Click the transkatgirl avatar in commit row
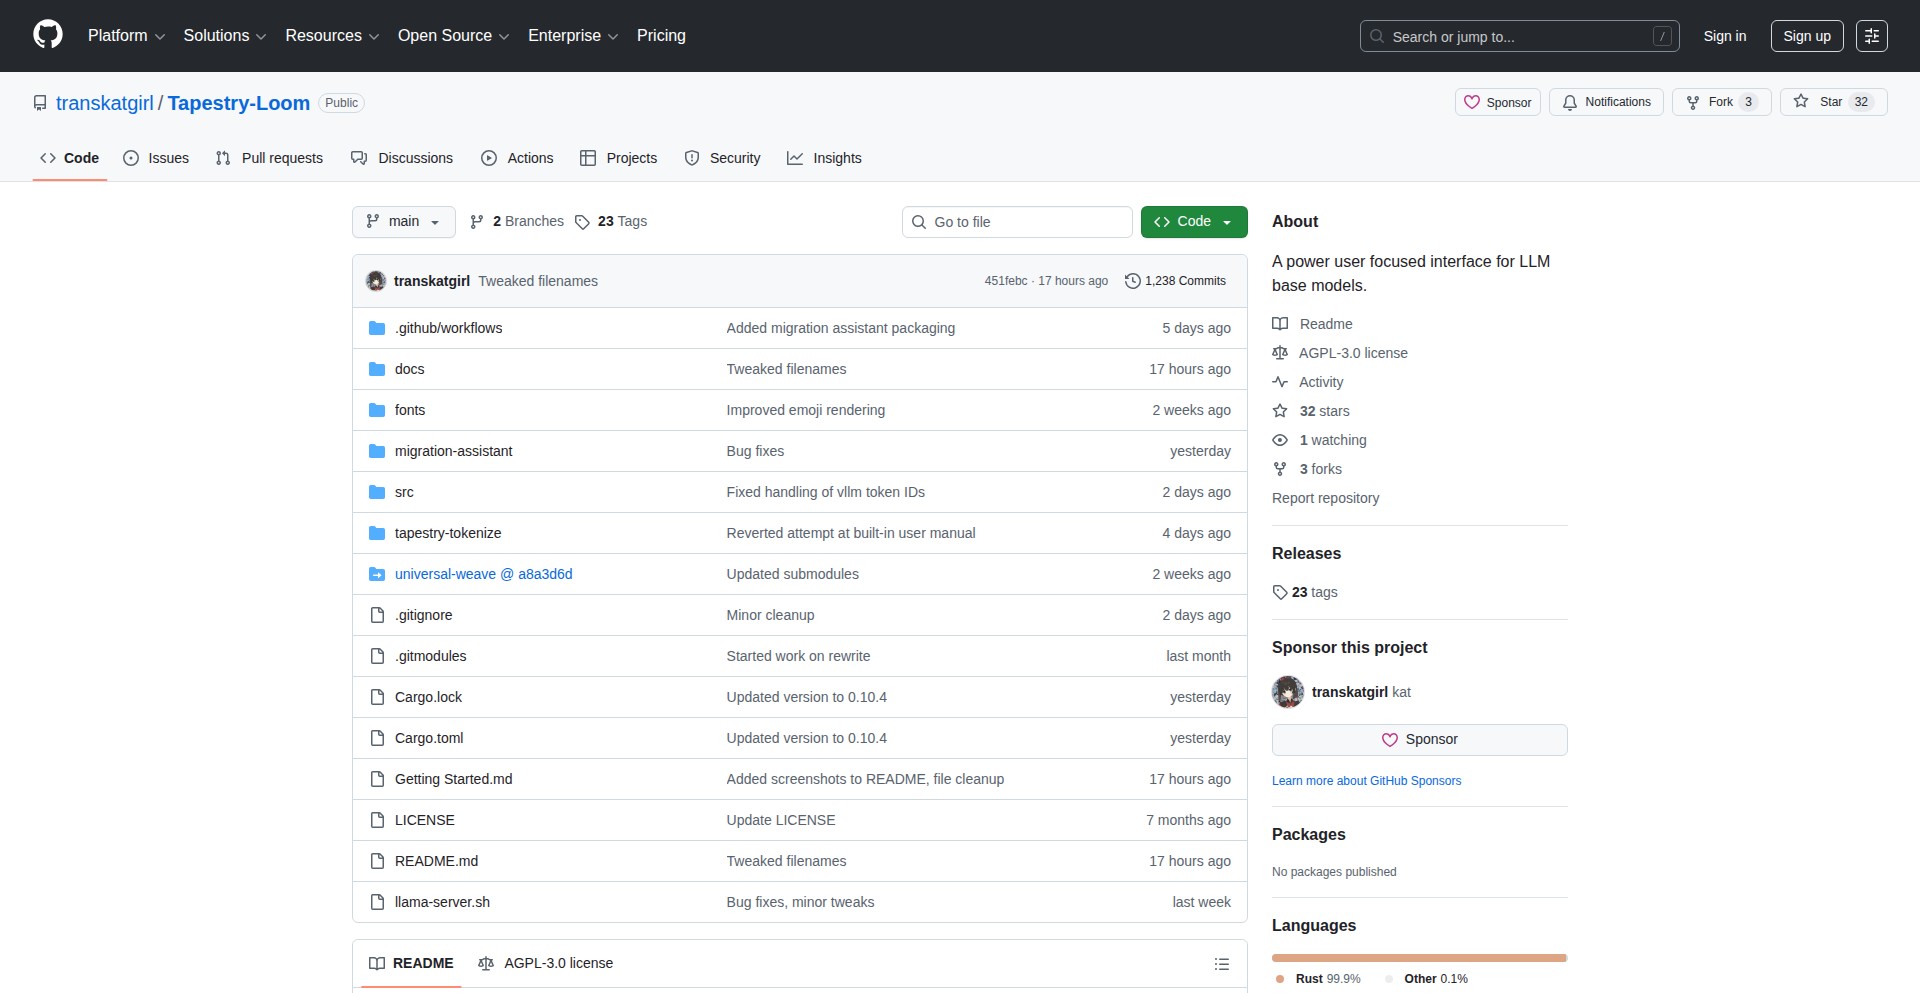This screenshot has height=993, width=1920. pyautogui.click(x=376, y=281)
